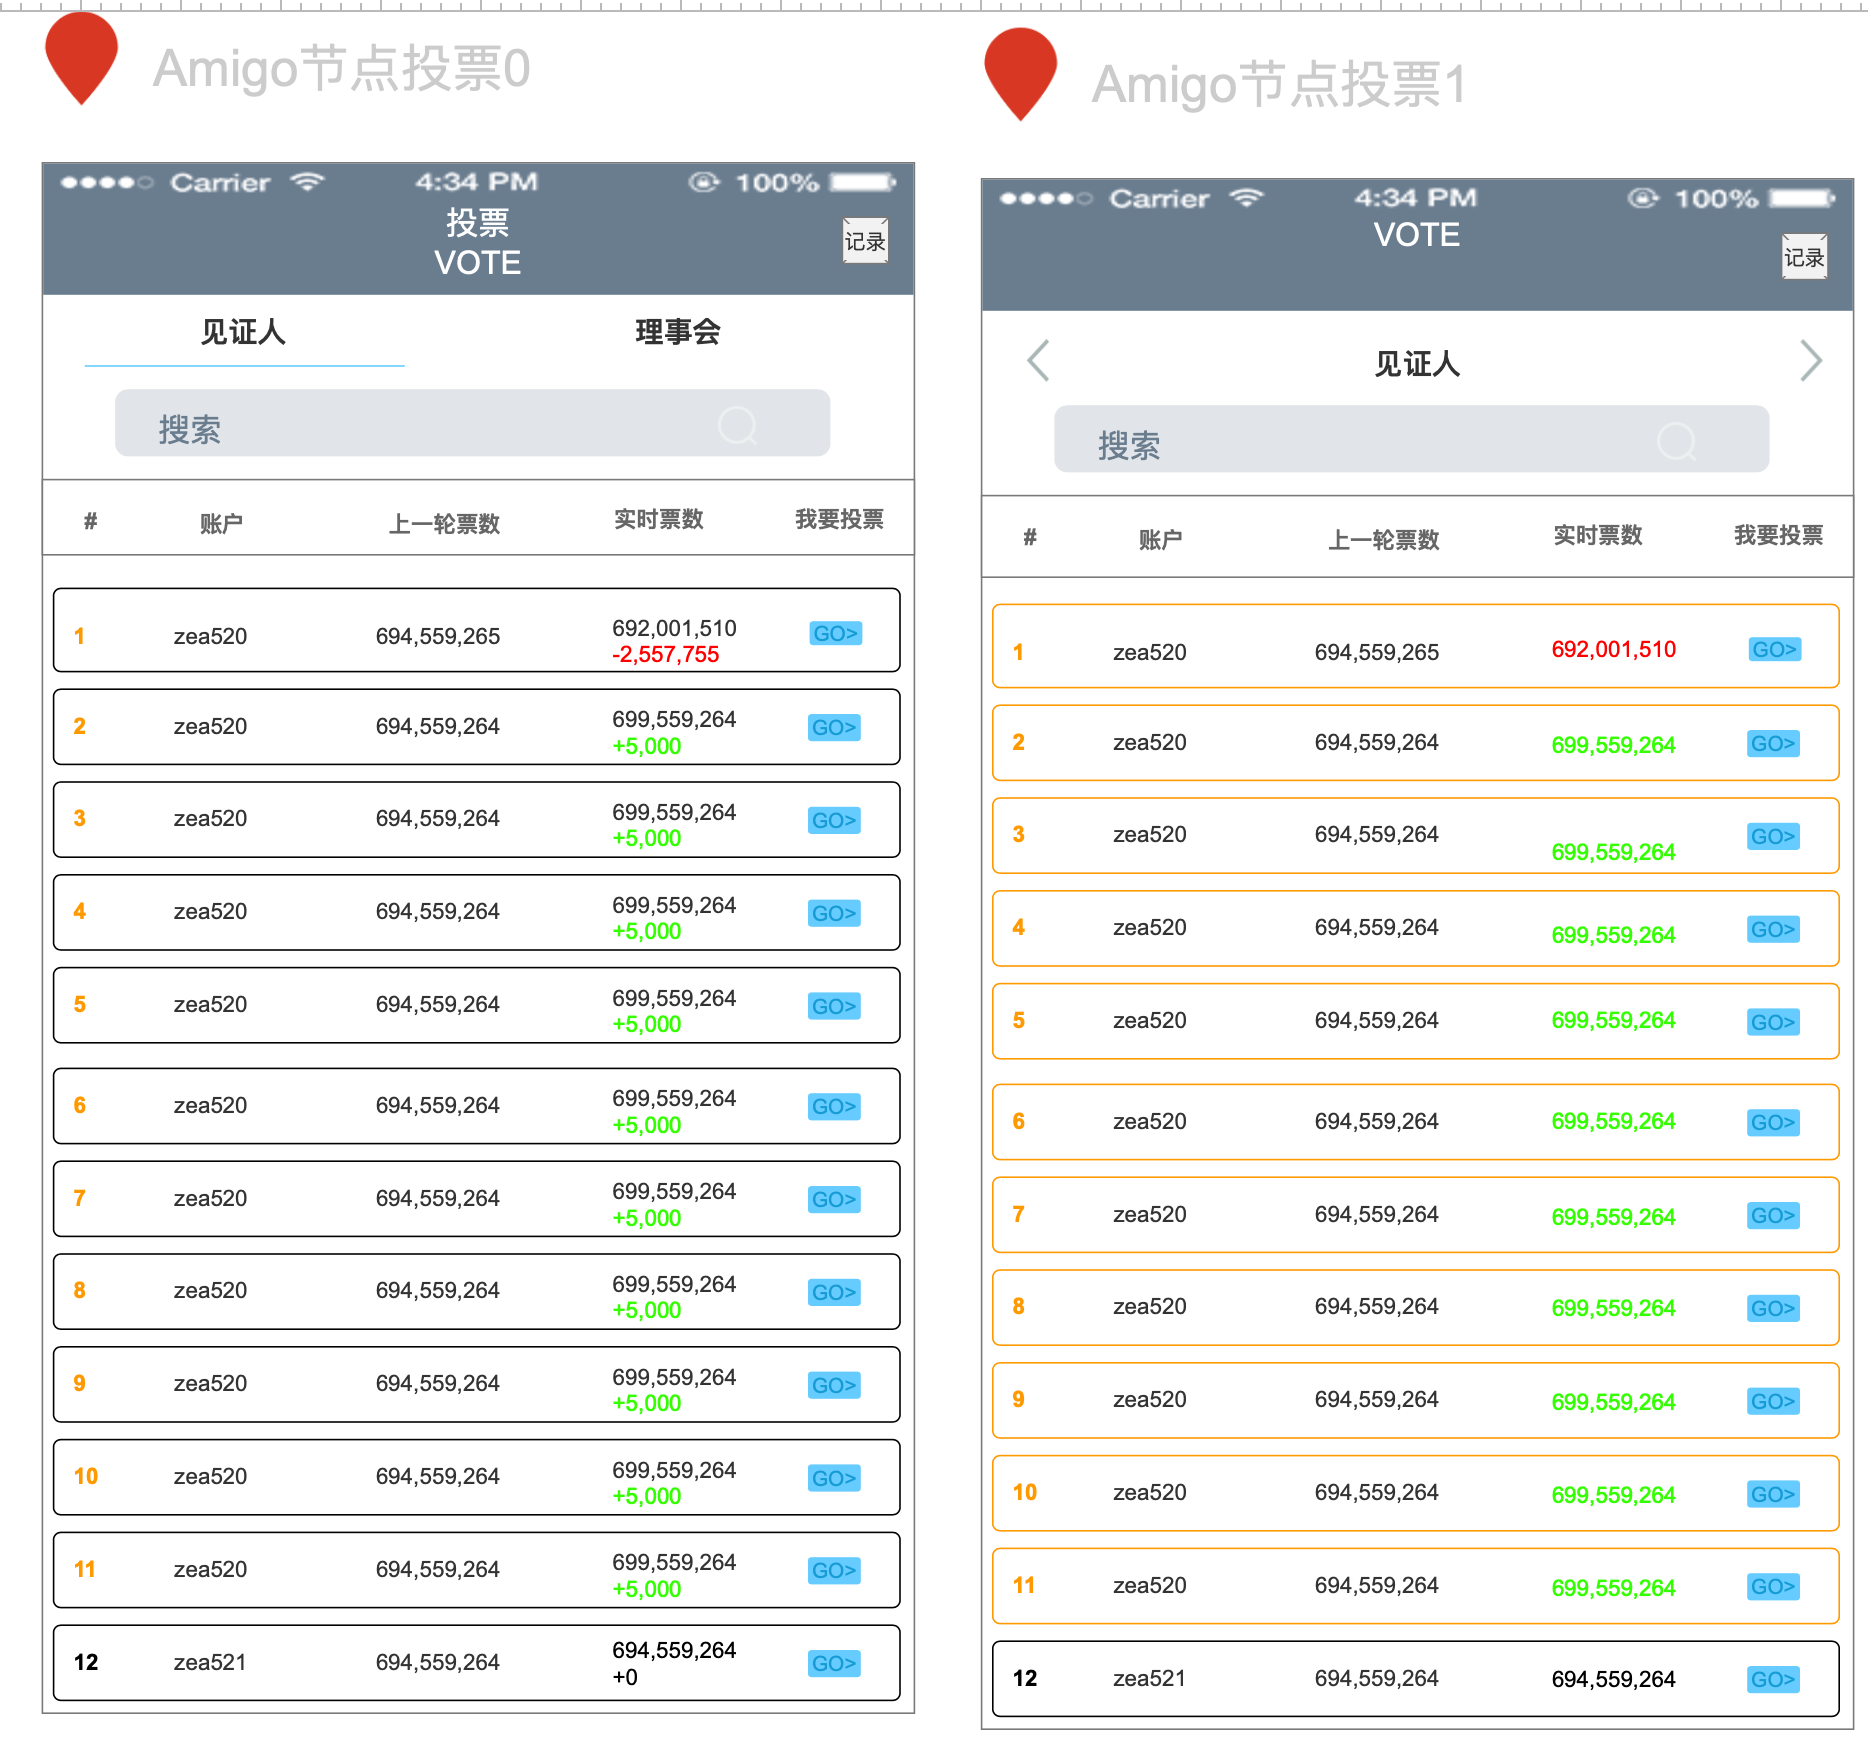The image size is (1868, 1742).
Task: Click GO> for rank 8 in right list
Action: tap(1773, 1308)
